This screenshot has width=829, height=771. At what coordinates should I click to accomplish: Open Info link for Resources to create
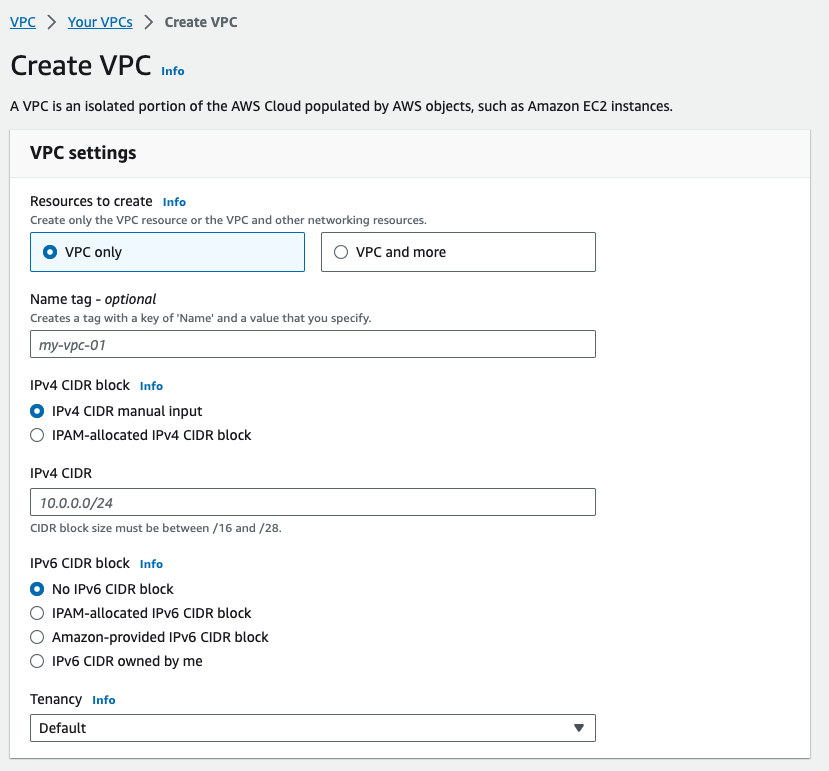pos(174,202)
